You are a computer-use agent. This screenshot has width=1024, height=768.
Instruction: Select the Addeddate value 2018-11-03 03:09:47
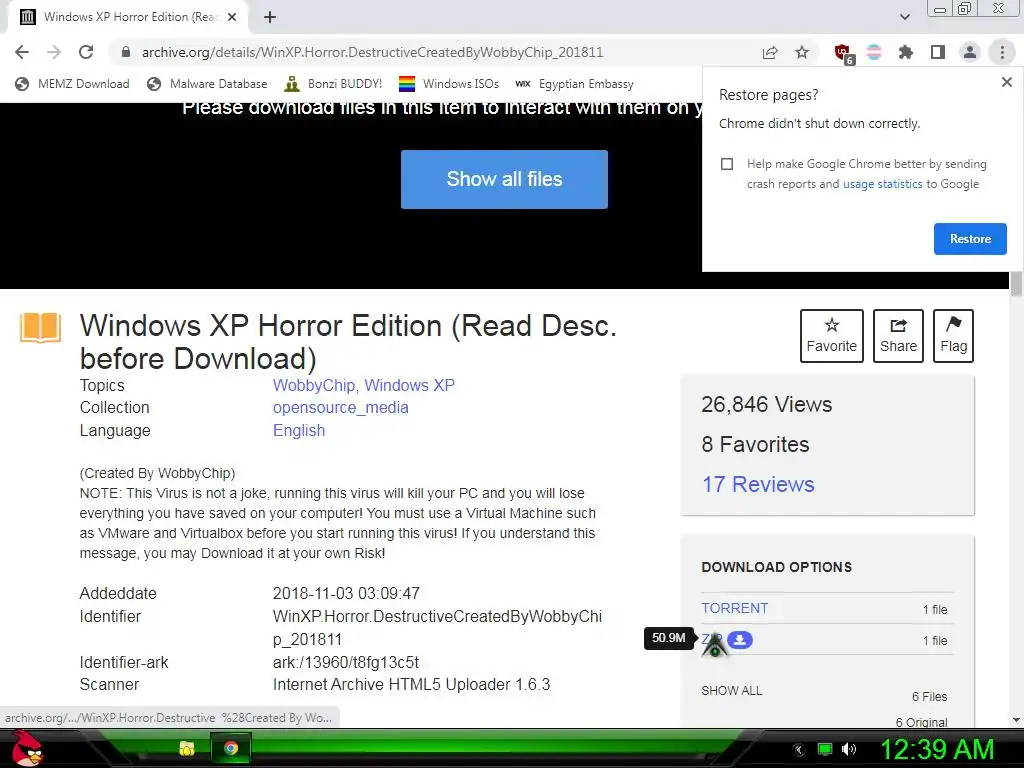(x=346, y=594)
